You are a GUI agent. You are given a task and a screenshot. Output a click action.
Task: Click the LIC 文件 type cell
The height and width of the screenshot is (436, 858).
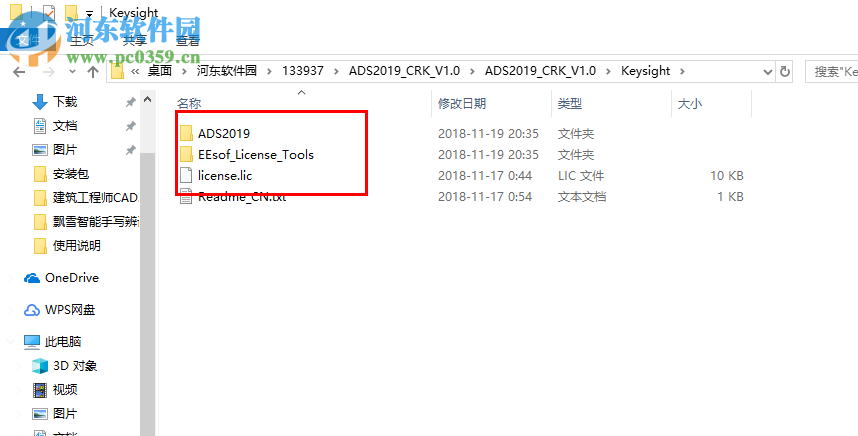[581, 176]
